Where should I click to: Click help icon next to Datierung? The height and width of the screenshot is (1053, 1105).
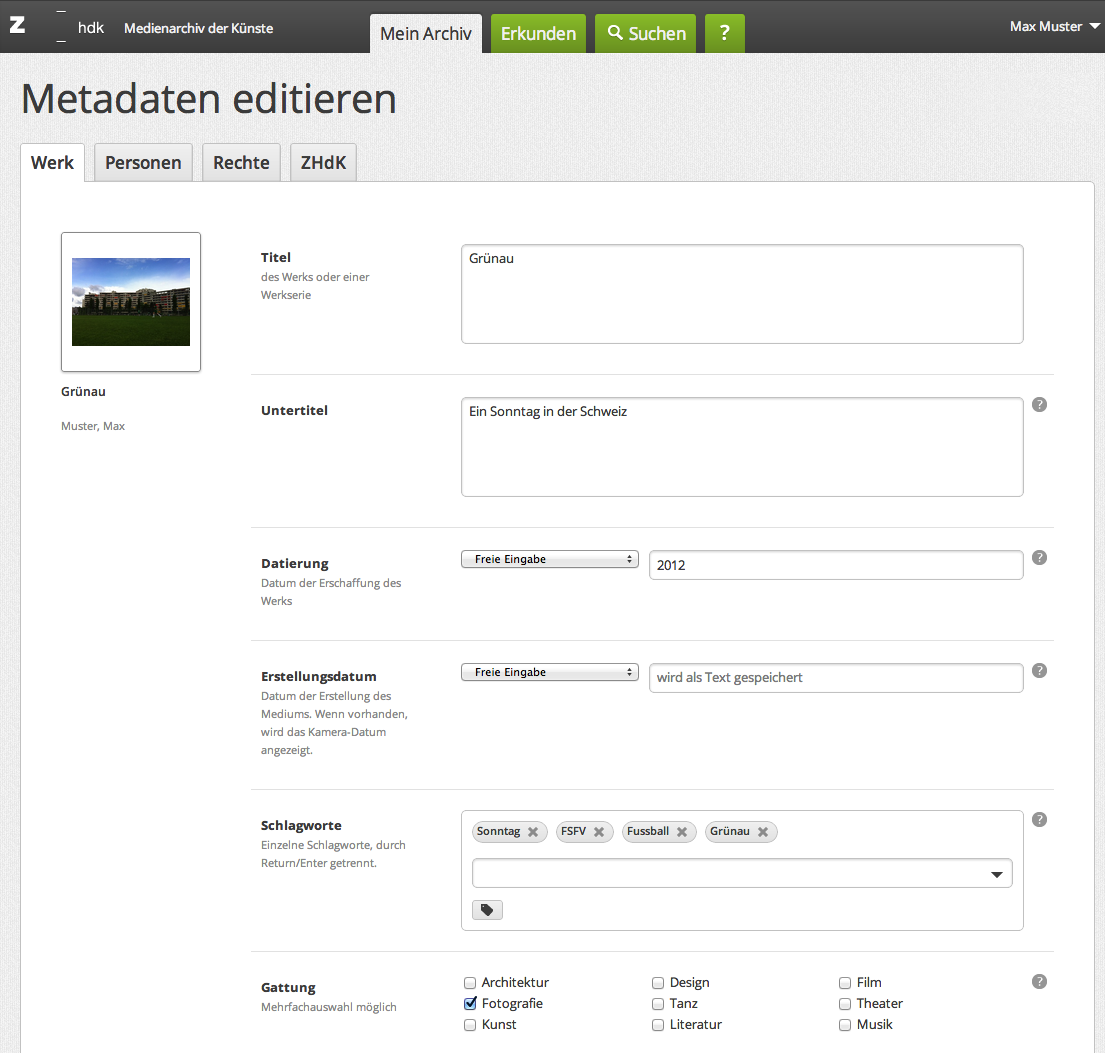click(1039, 558)
